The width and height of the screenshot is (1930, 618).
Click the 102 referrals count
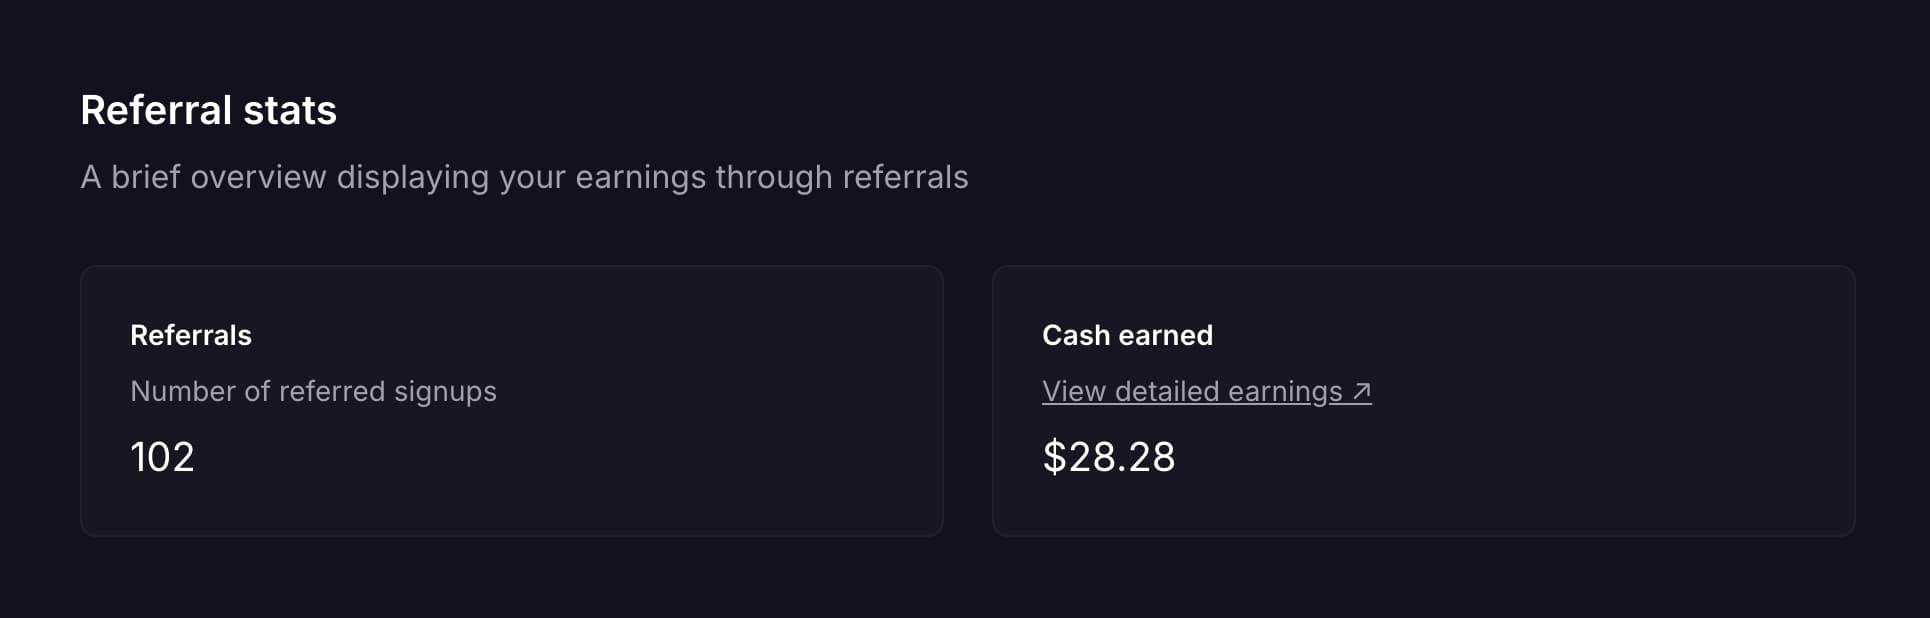click(x=162, y=457)
